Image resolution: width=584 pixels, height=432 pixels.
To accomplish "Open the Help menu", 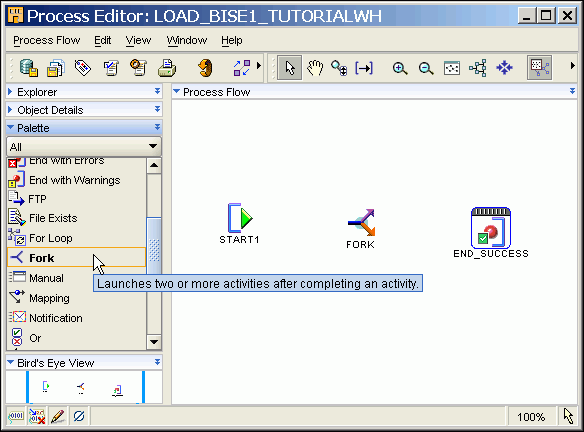I will click(232, 40).
